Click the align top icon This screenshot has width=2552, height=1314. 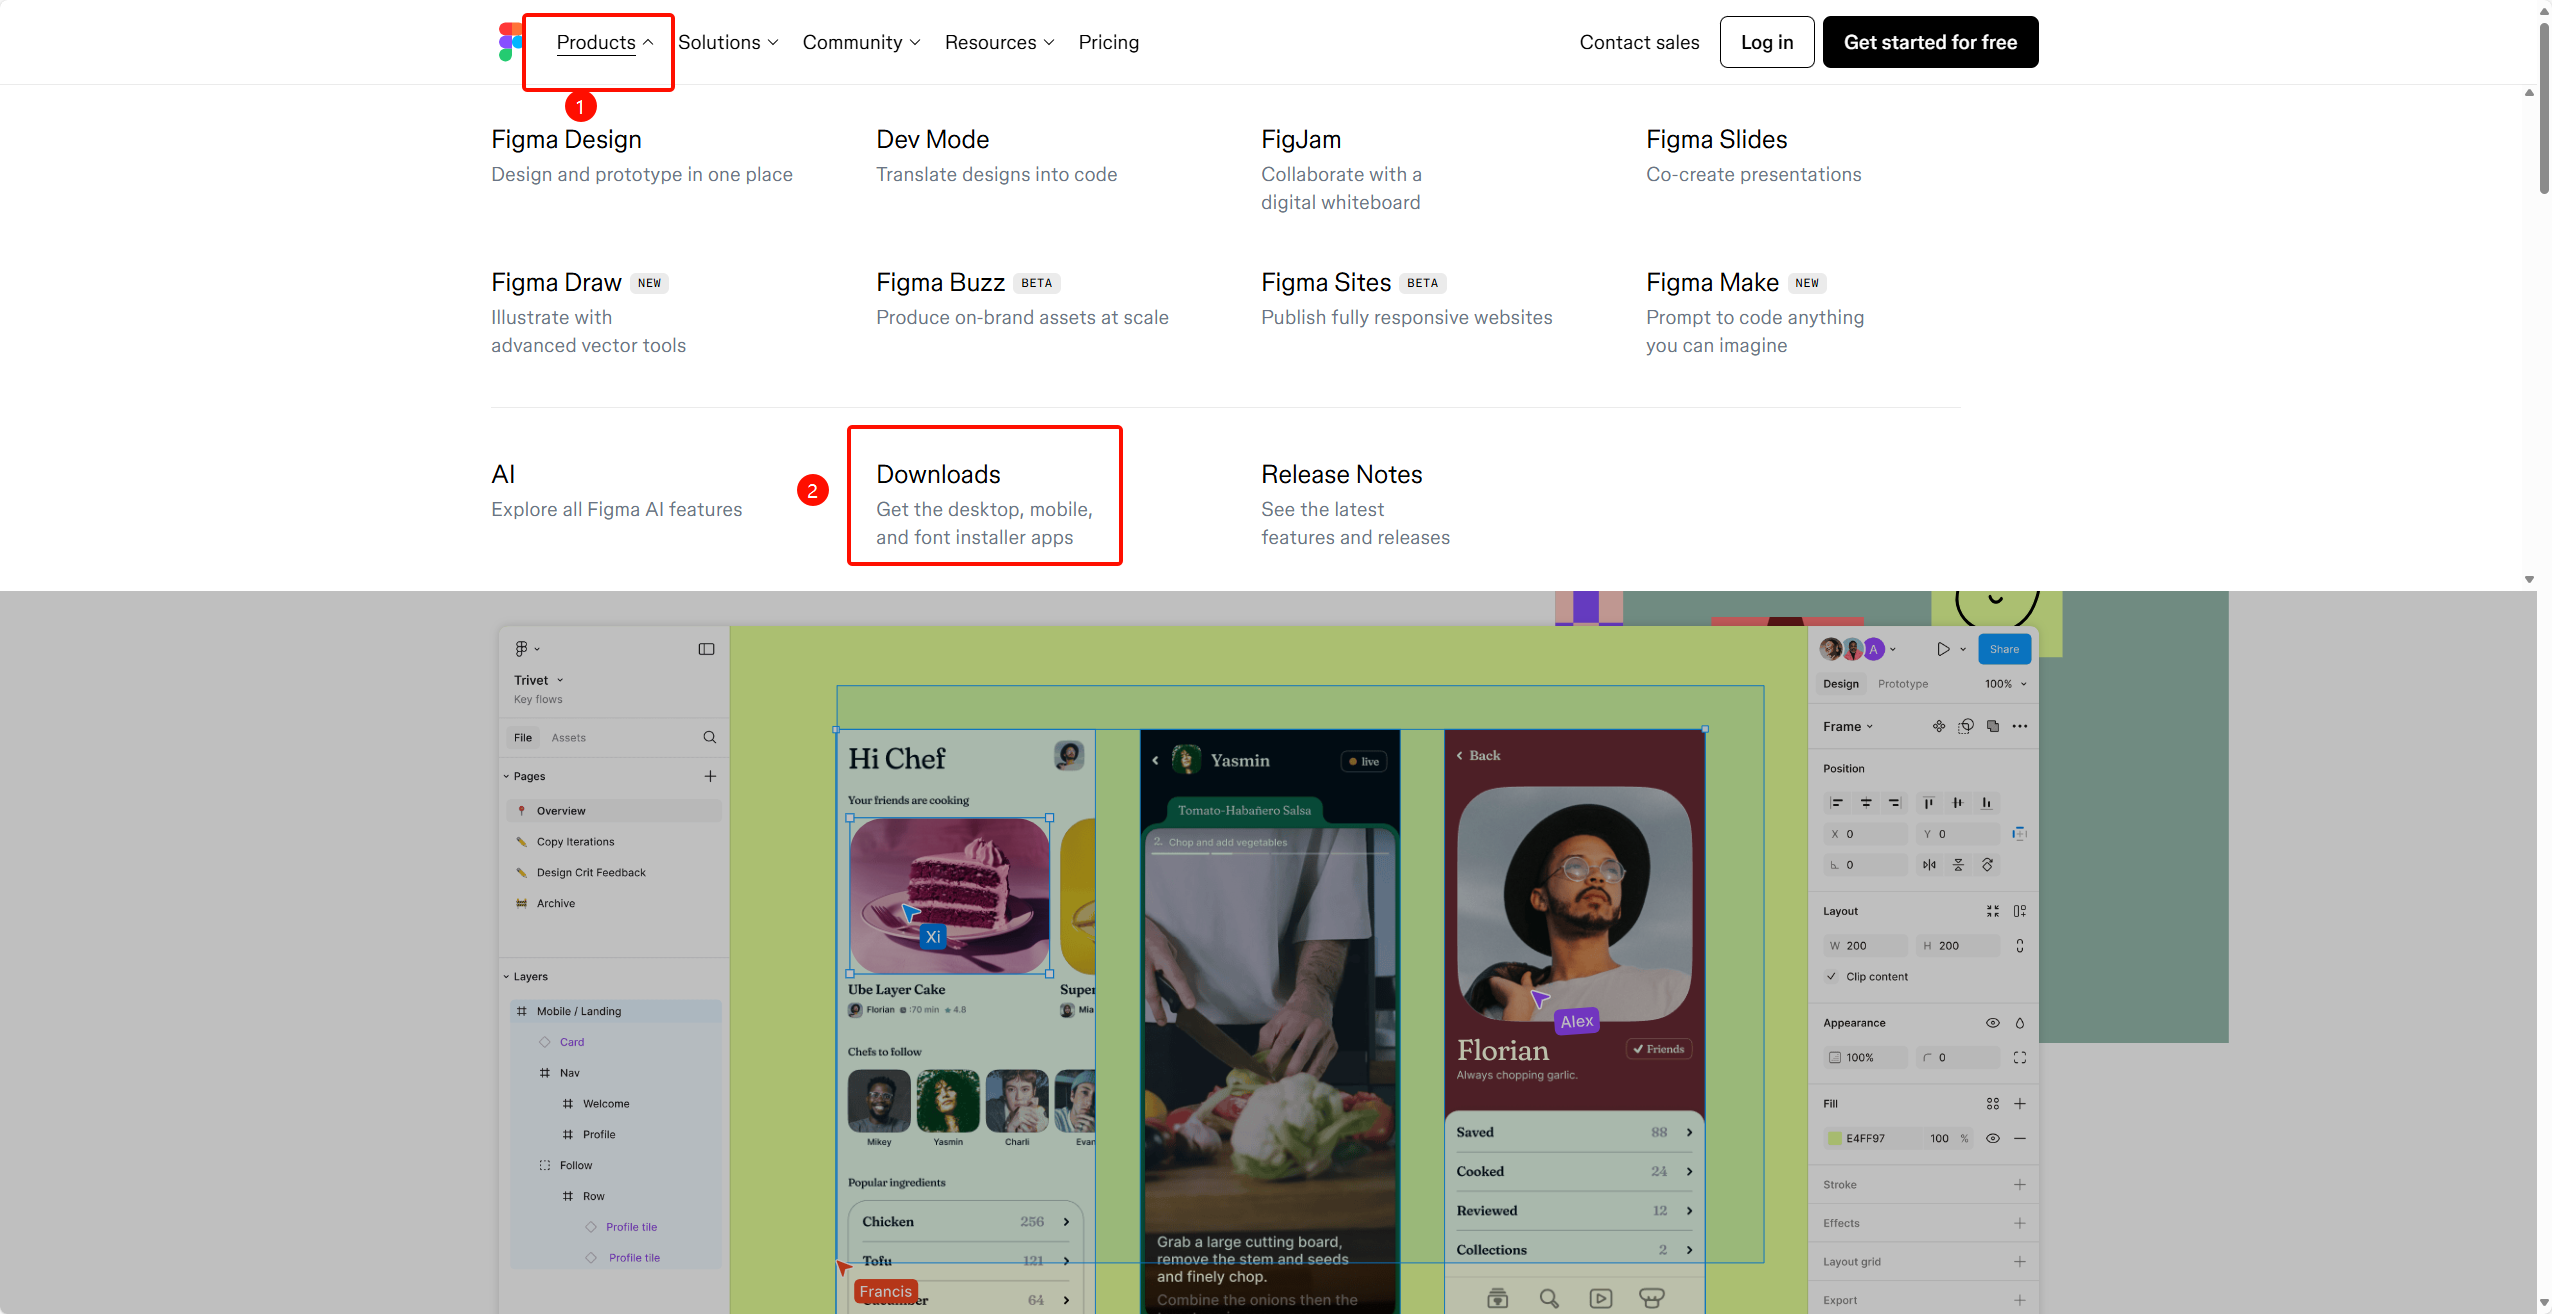[1927, 803]
